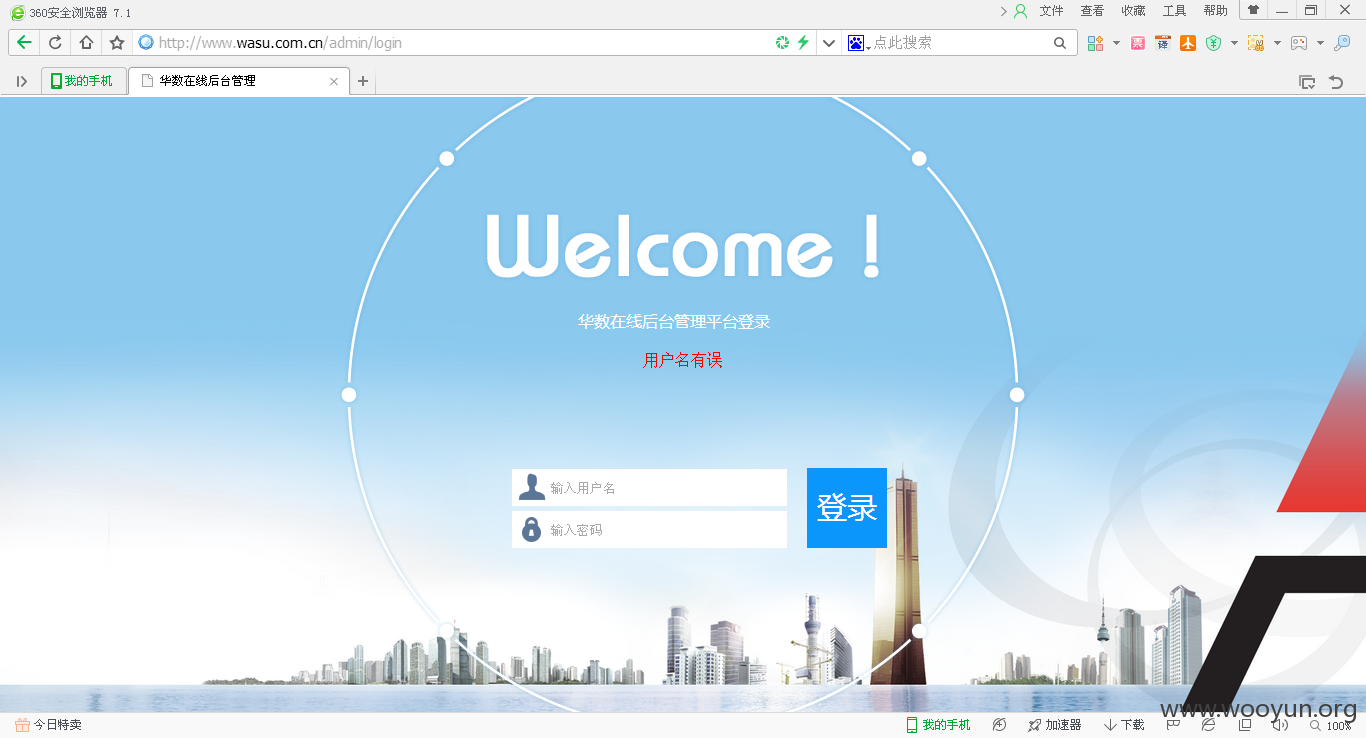Open the 文件 menu

pyautogui.click(x=1051, y=11)
